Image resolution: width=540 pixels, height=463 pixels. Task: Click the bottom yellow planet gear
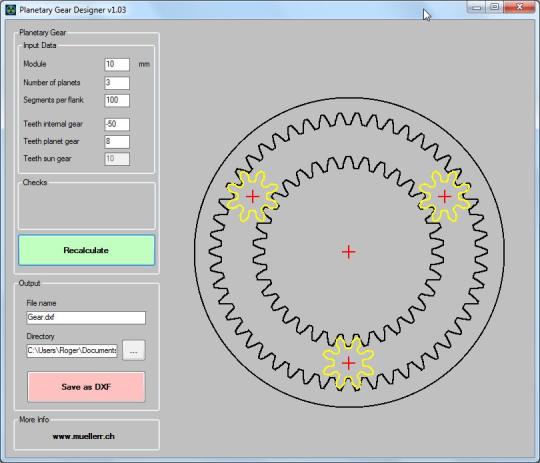pyautogui.click(x=349, y=363)
